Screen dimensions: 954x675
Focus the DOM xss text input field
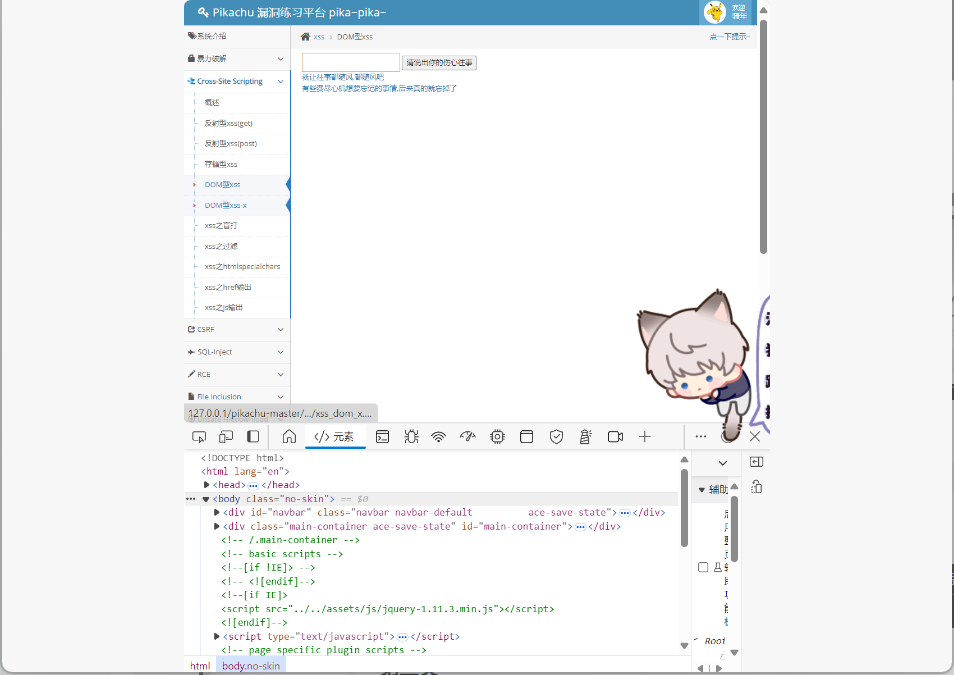click(x=351, y=63)
